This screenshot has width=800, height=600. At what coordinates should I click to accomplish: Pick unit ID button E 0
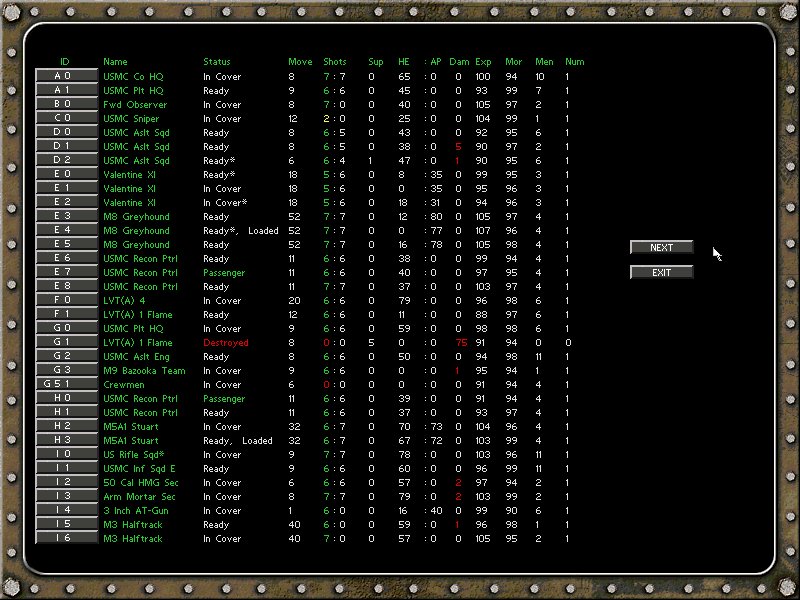point(66,174)
